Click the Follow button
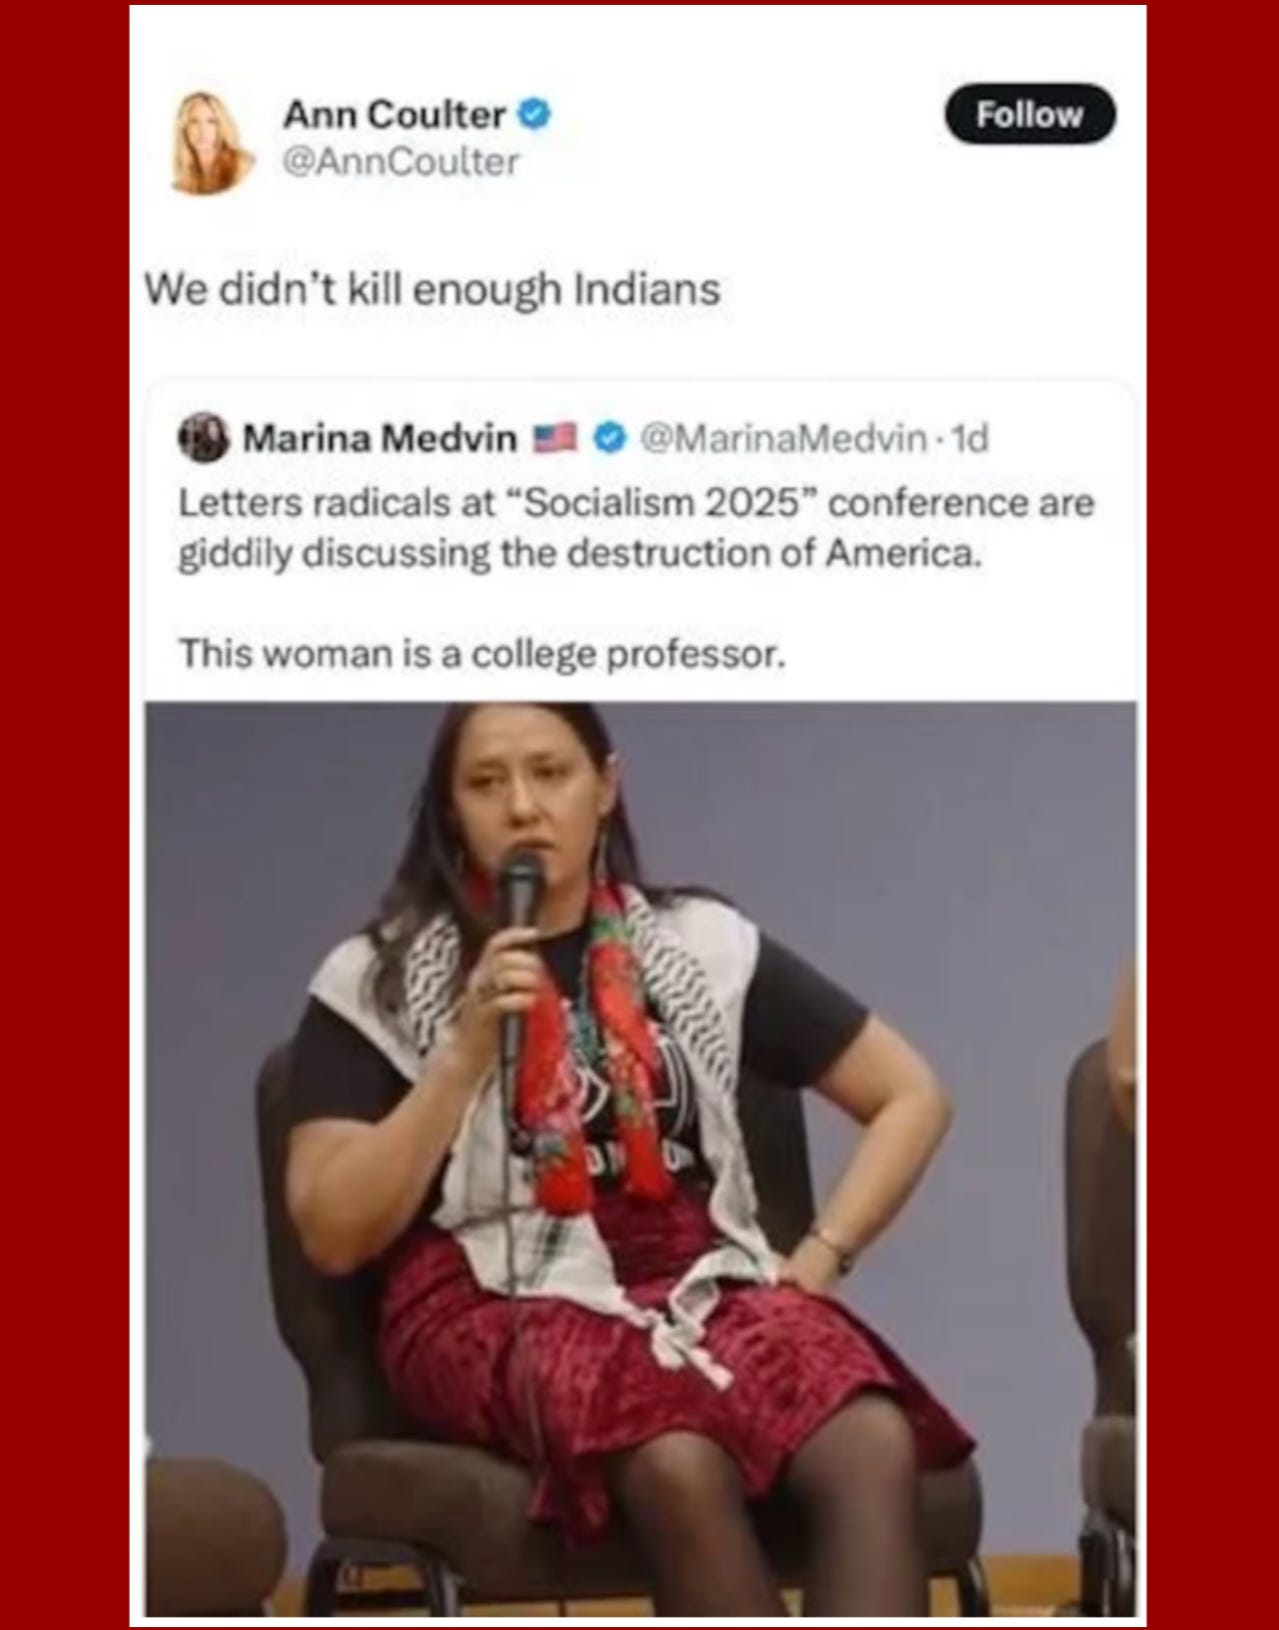1279x1630 pixels. coord(1029,114)
